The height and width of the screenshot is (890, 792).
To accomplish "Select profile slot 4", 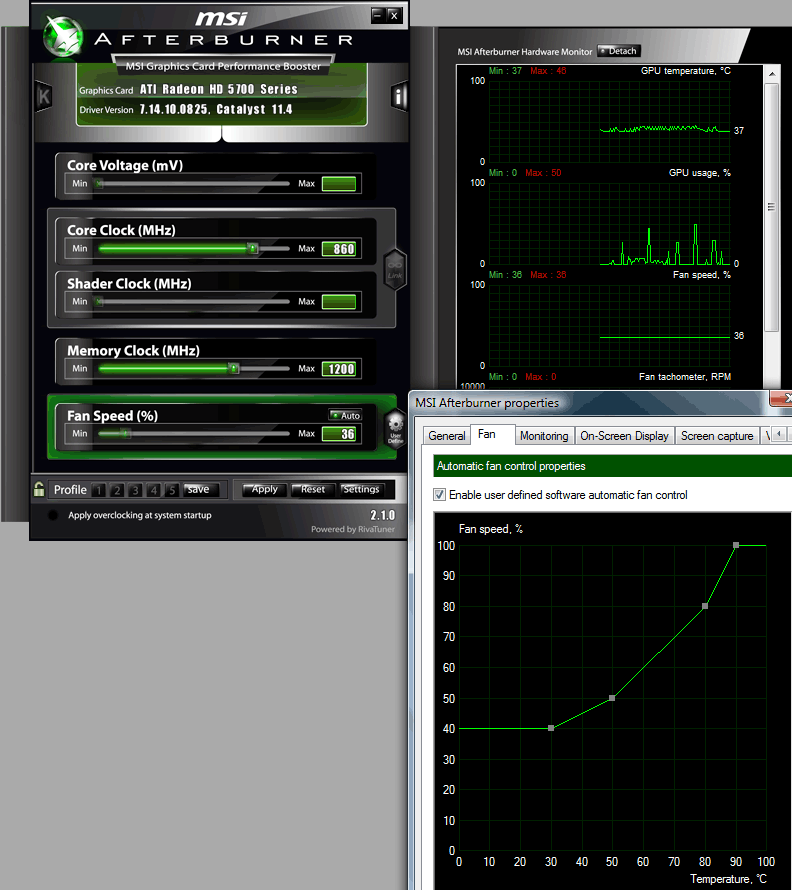I will 153,490.
